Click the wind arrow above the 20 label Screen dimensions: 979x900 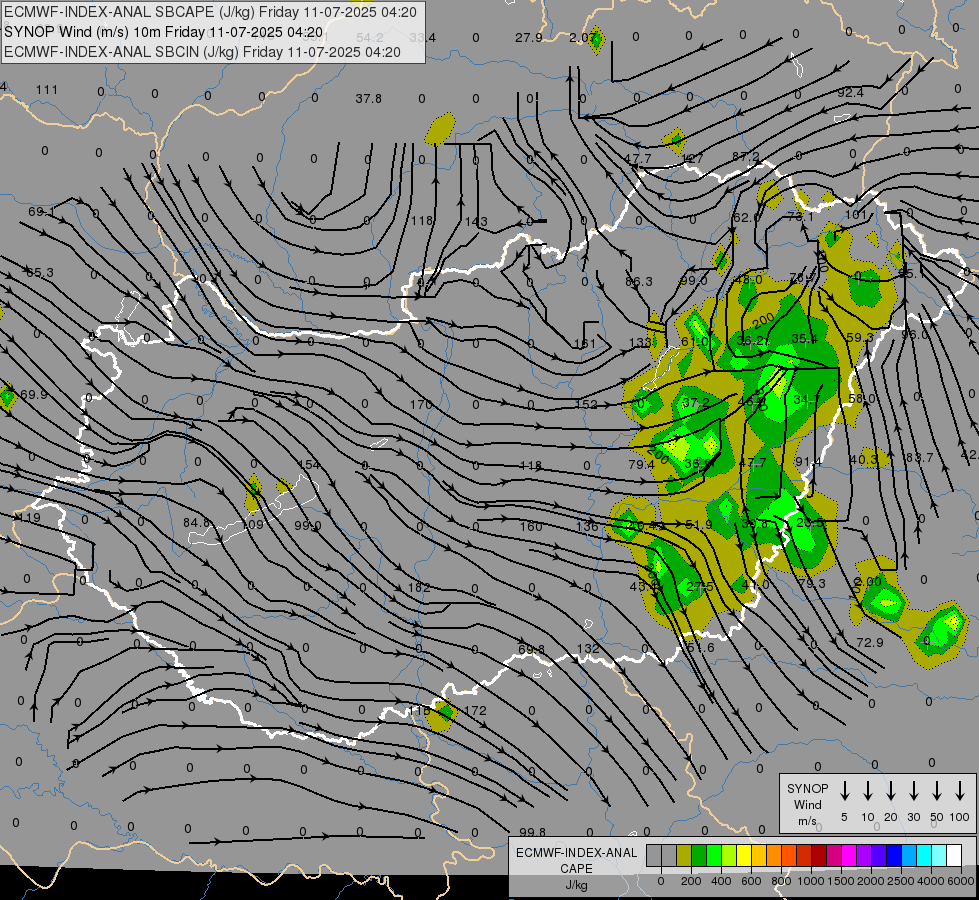[890, 791]
